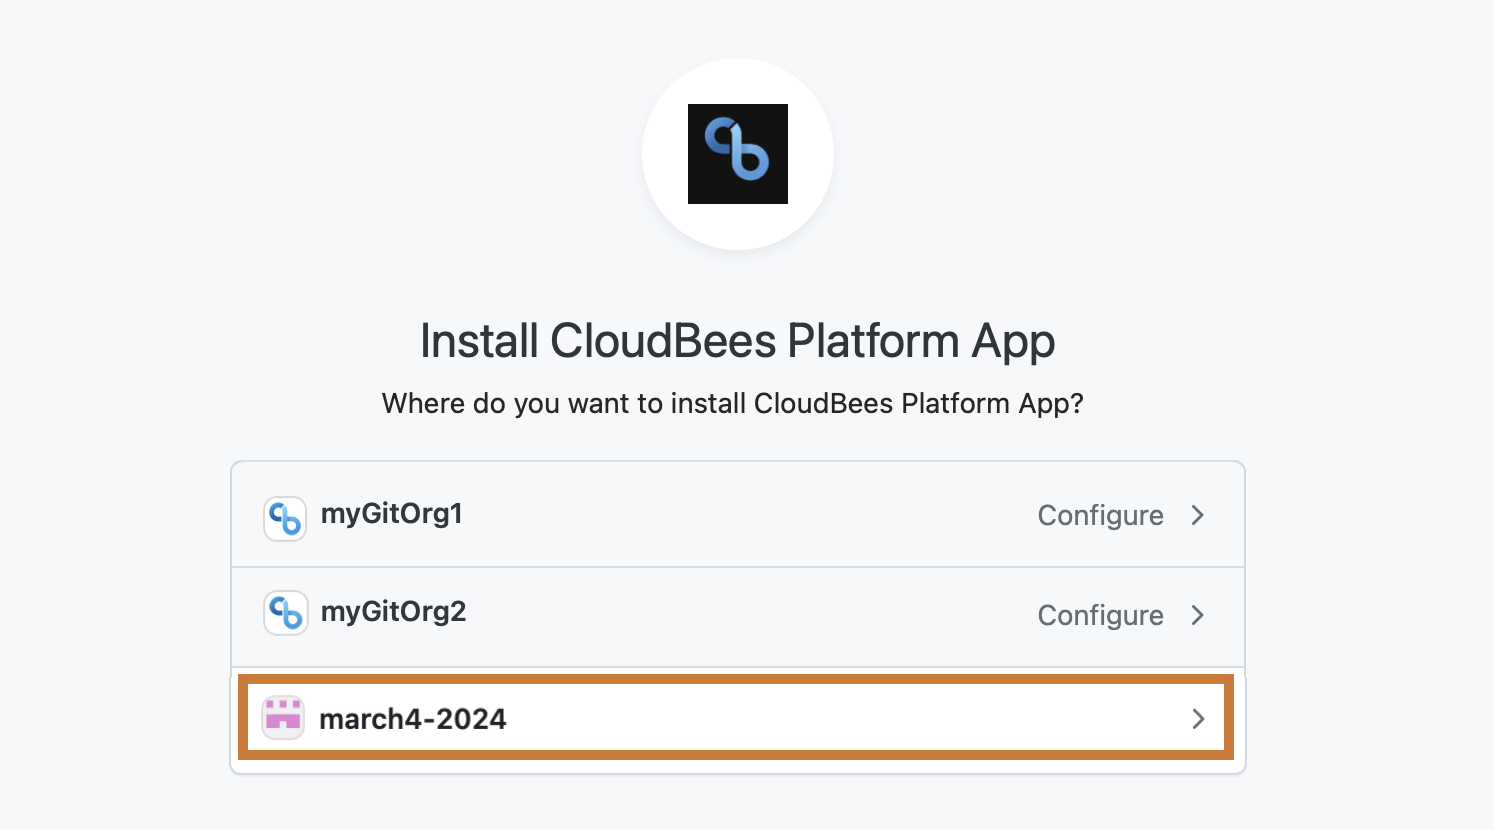Expand the chevron arrow beside myGitOrg1 Configure

1198,515
